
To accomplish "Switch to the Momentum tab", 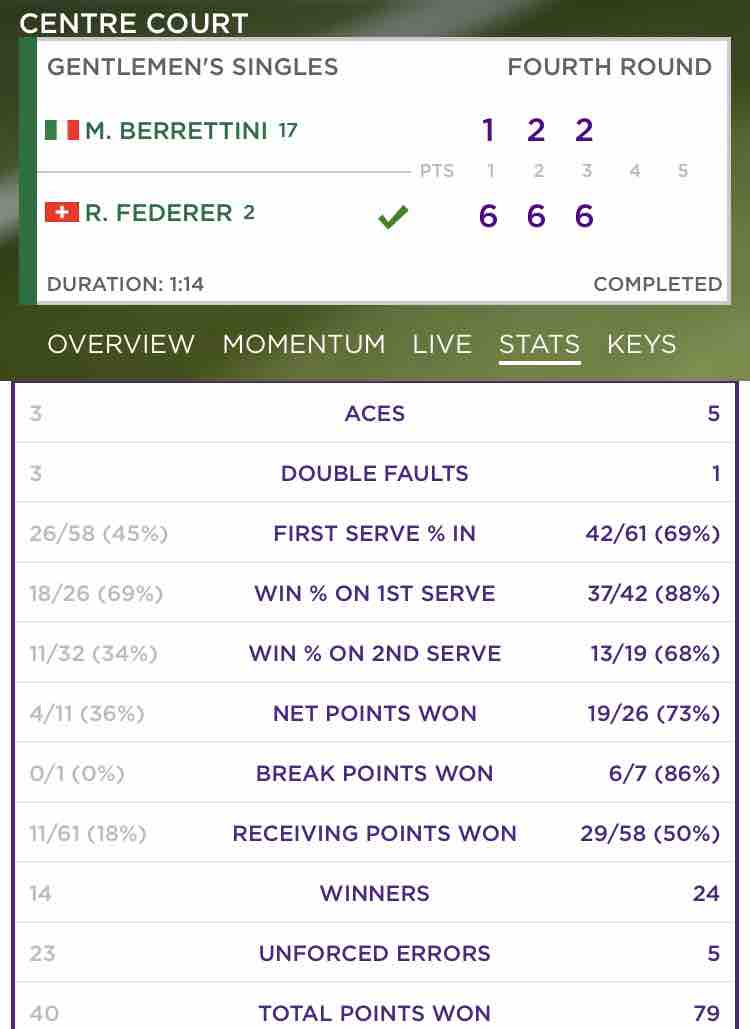I will (x=304, y=344).
